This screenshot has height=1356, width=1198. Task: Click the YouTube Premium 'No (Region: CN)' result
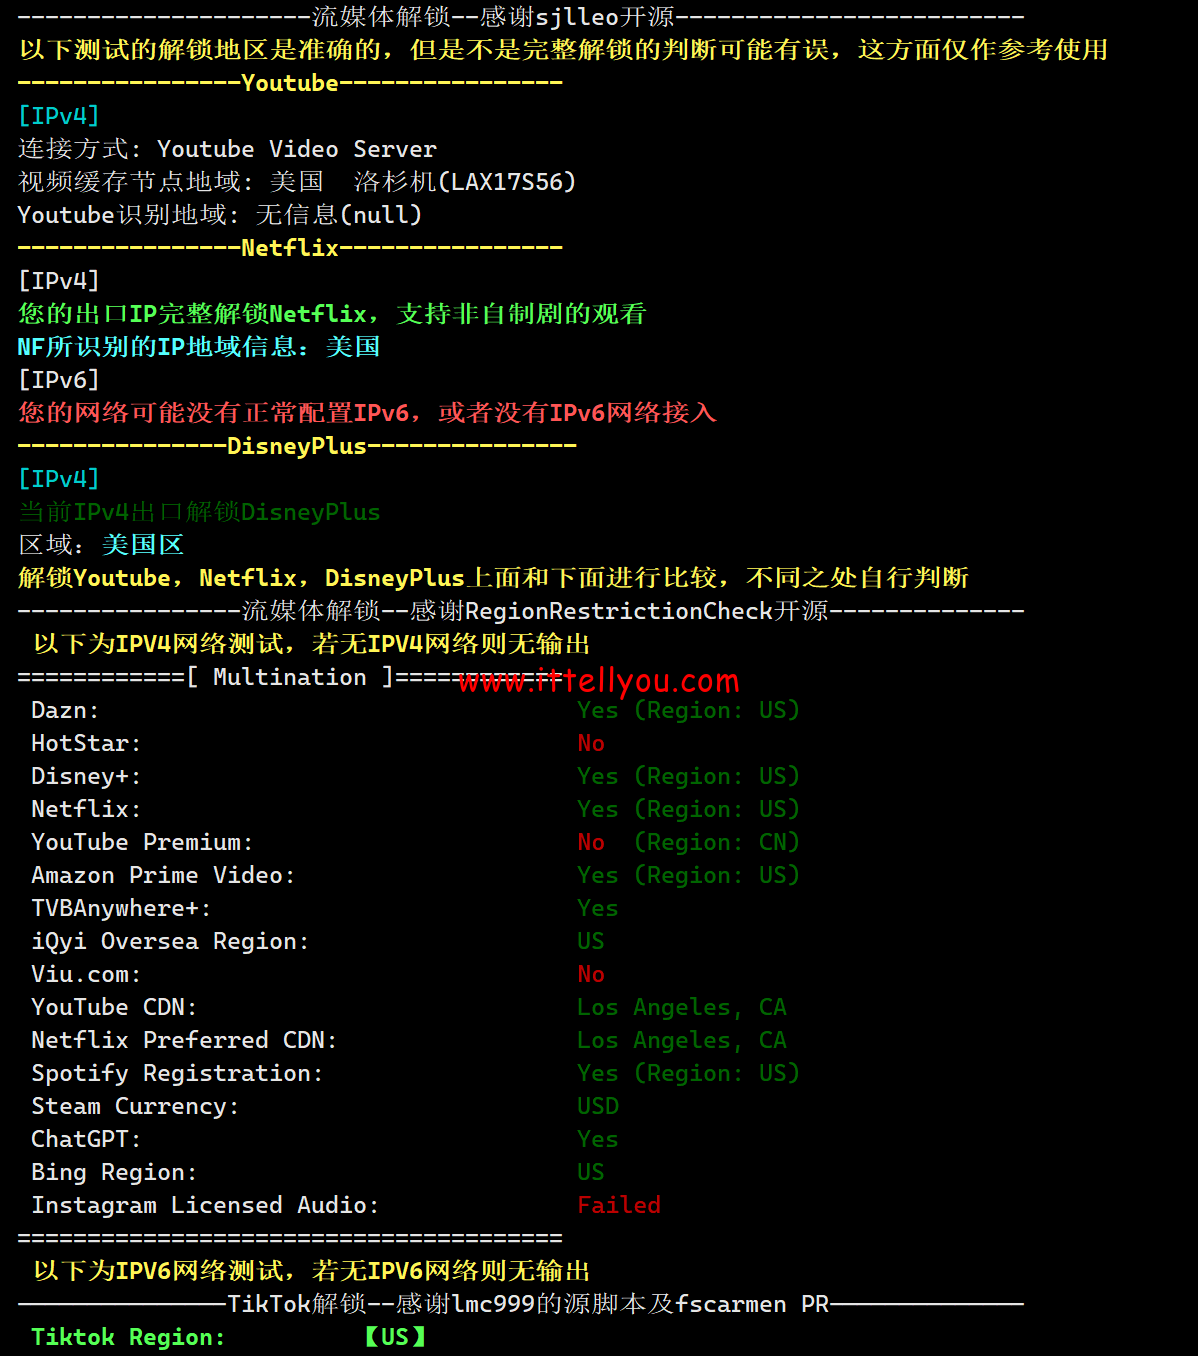pyautogui.click(x=688, y=842)
